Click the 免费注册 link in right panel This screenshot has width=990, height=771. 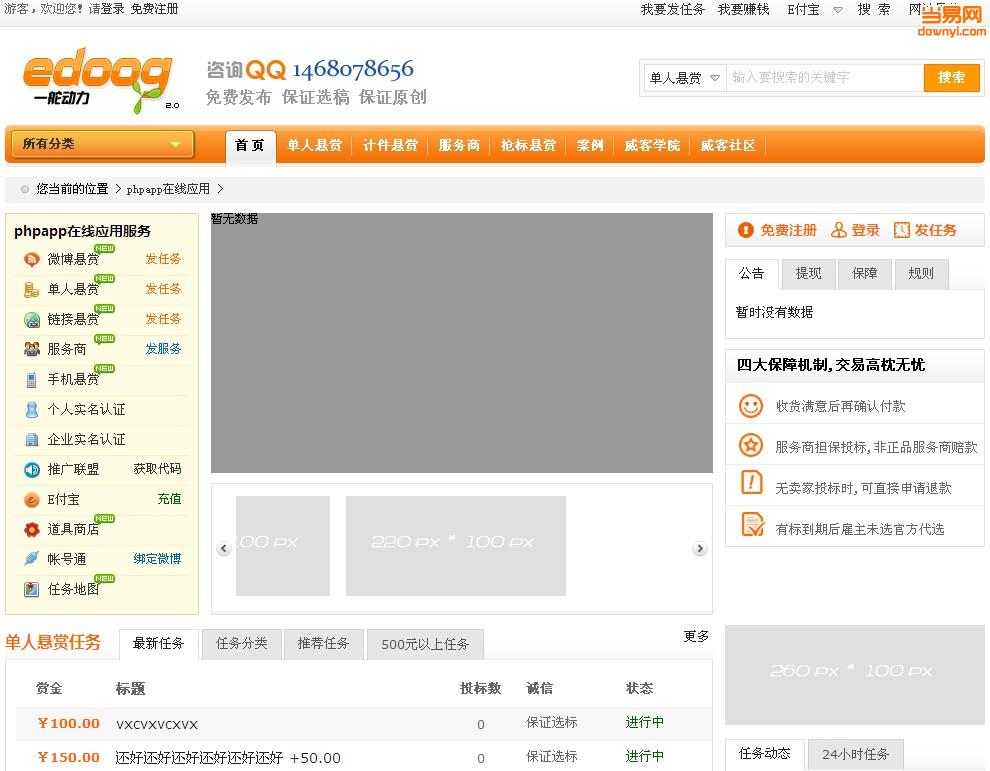coord(778,230)
